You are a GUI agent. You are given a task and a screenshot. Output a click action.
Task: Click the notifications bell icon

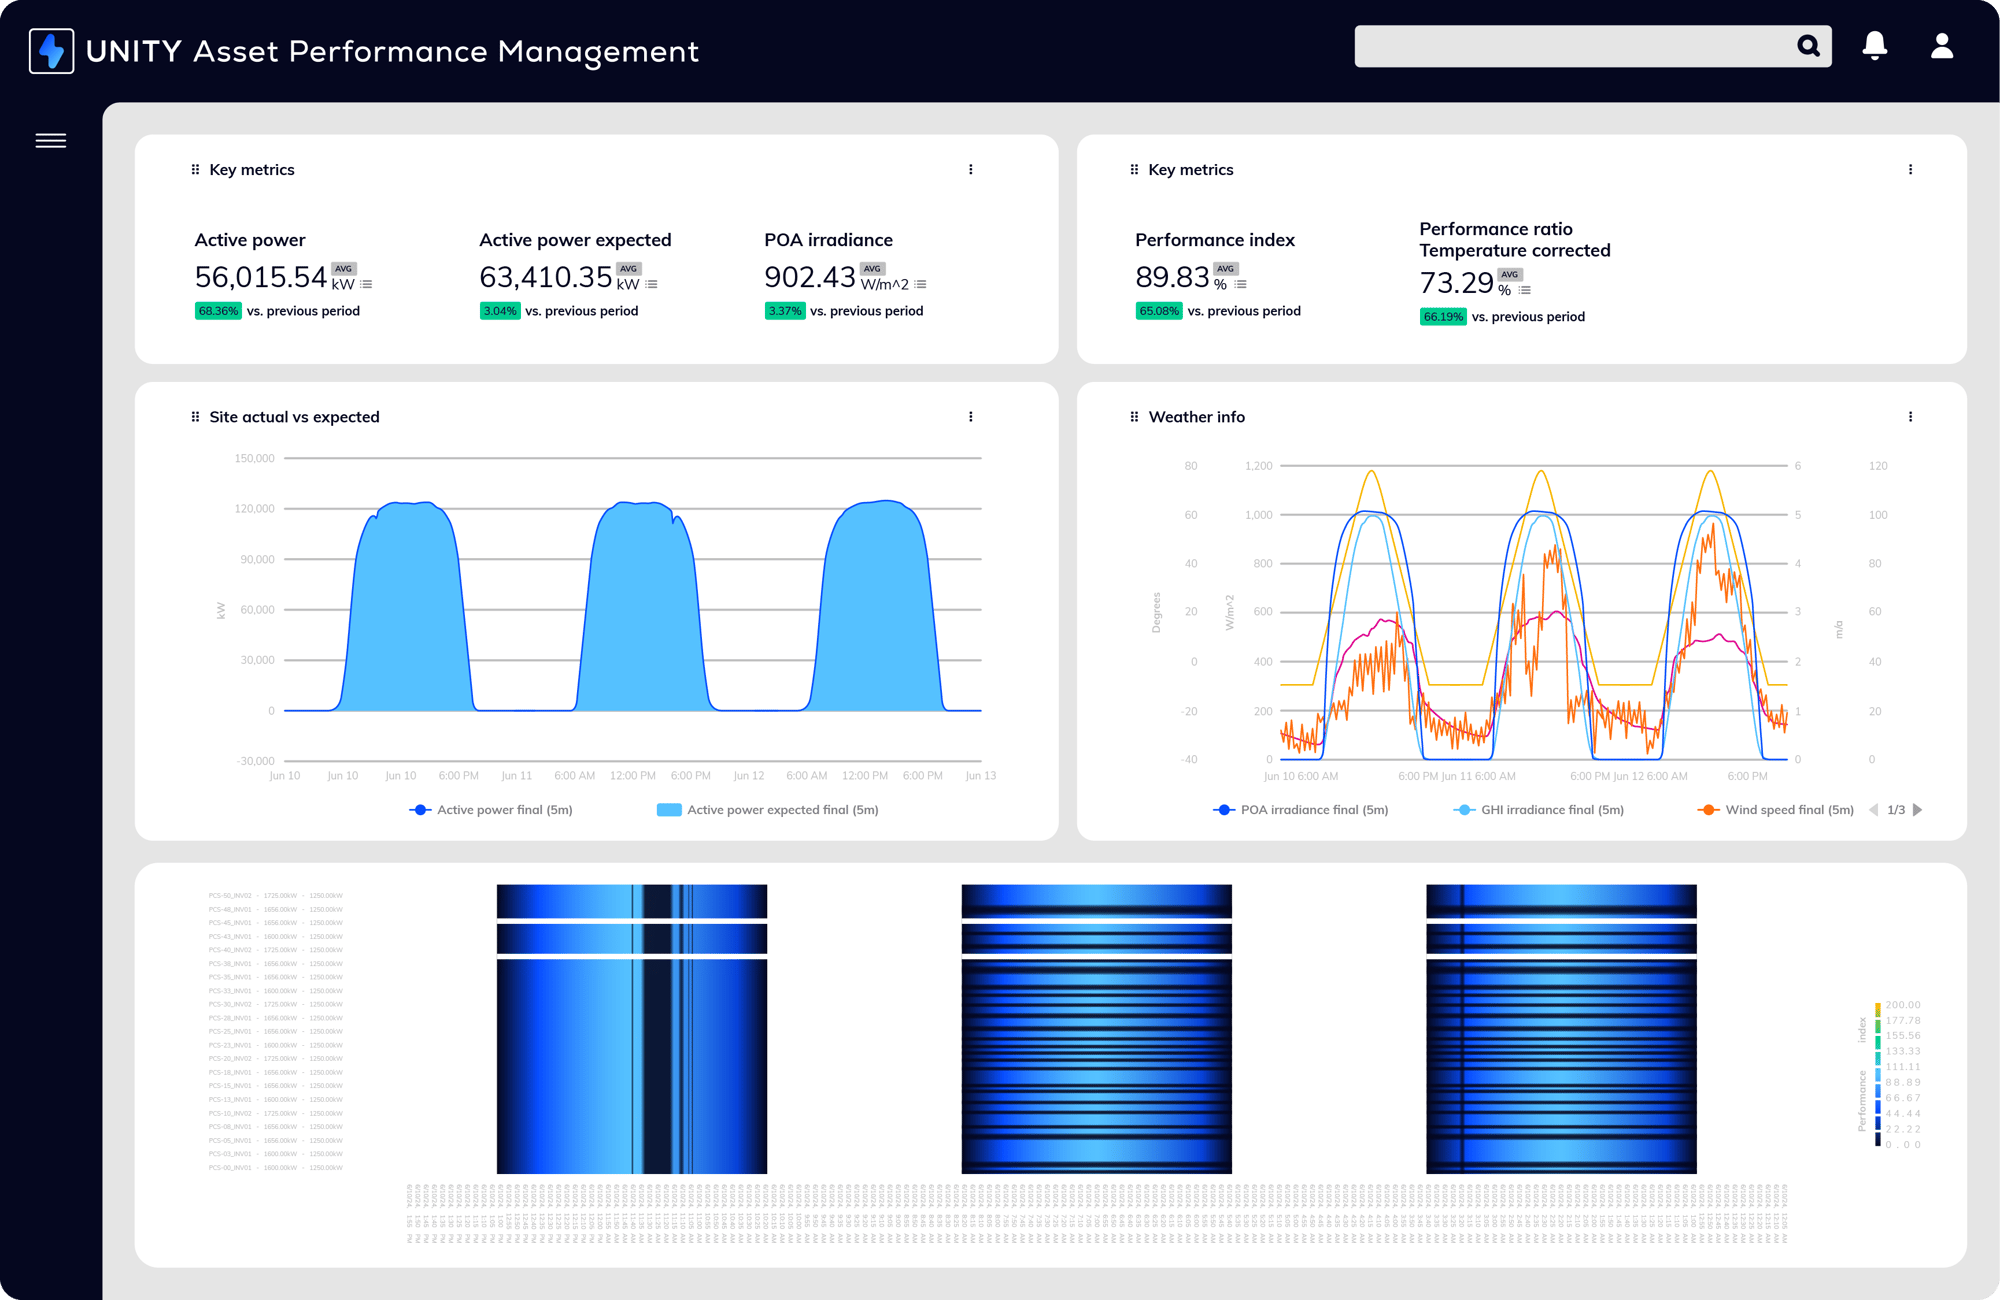1873,48
